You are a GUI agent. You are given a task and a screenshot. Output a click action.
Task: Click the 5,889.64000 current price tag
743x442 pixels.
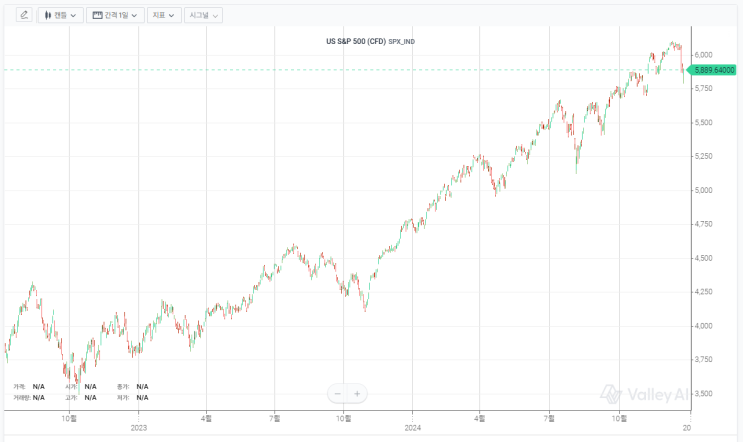tap(712, 70)
